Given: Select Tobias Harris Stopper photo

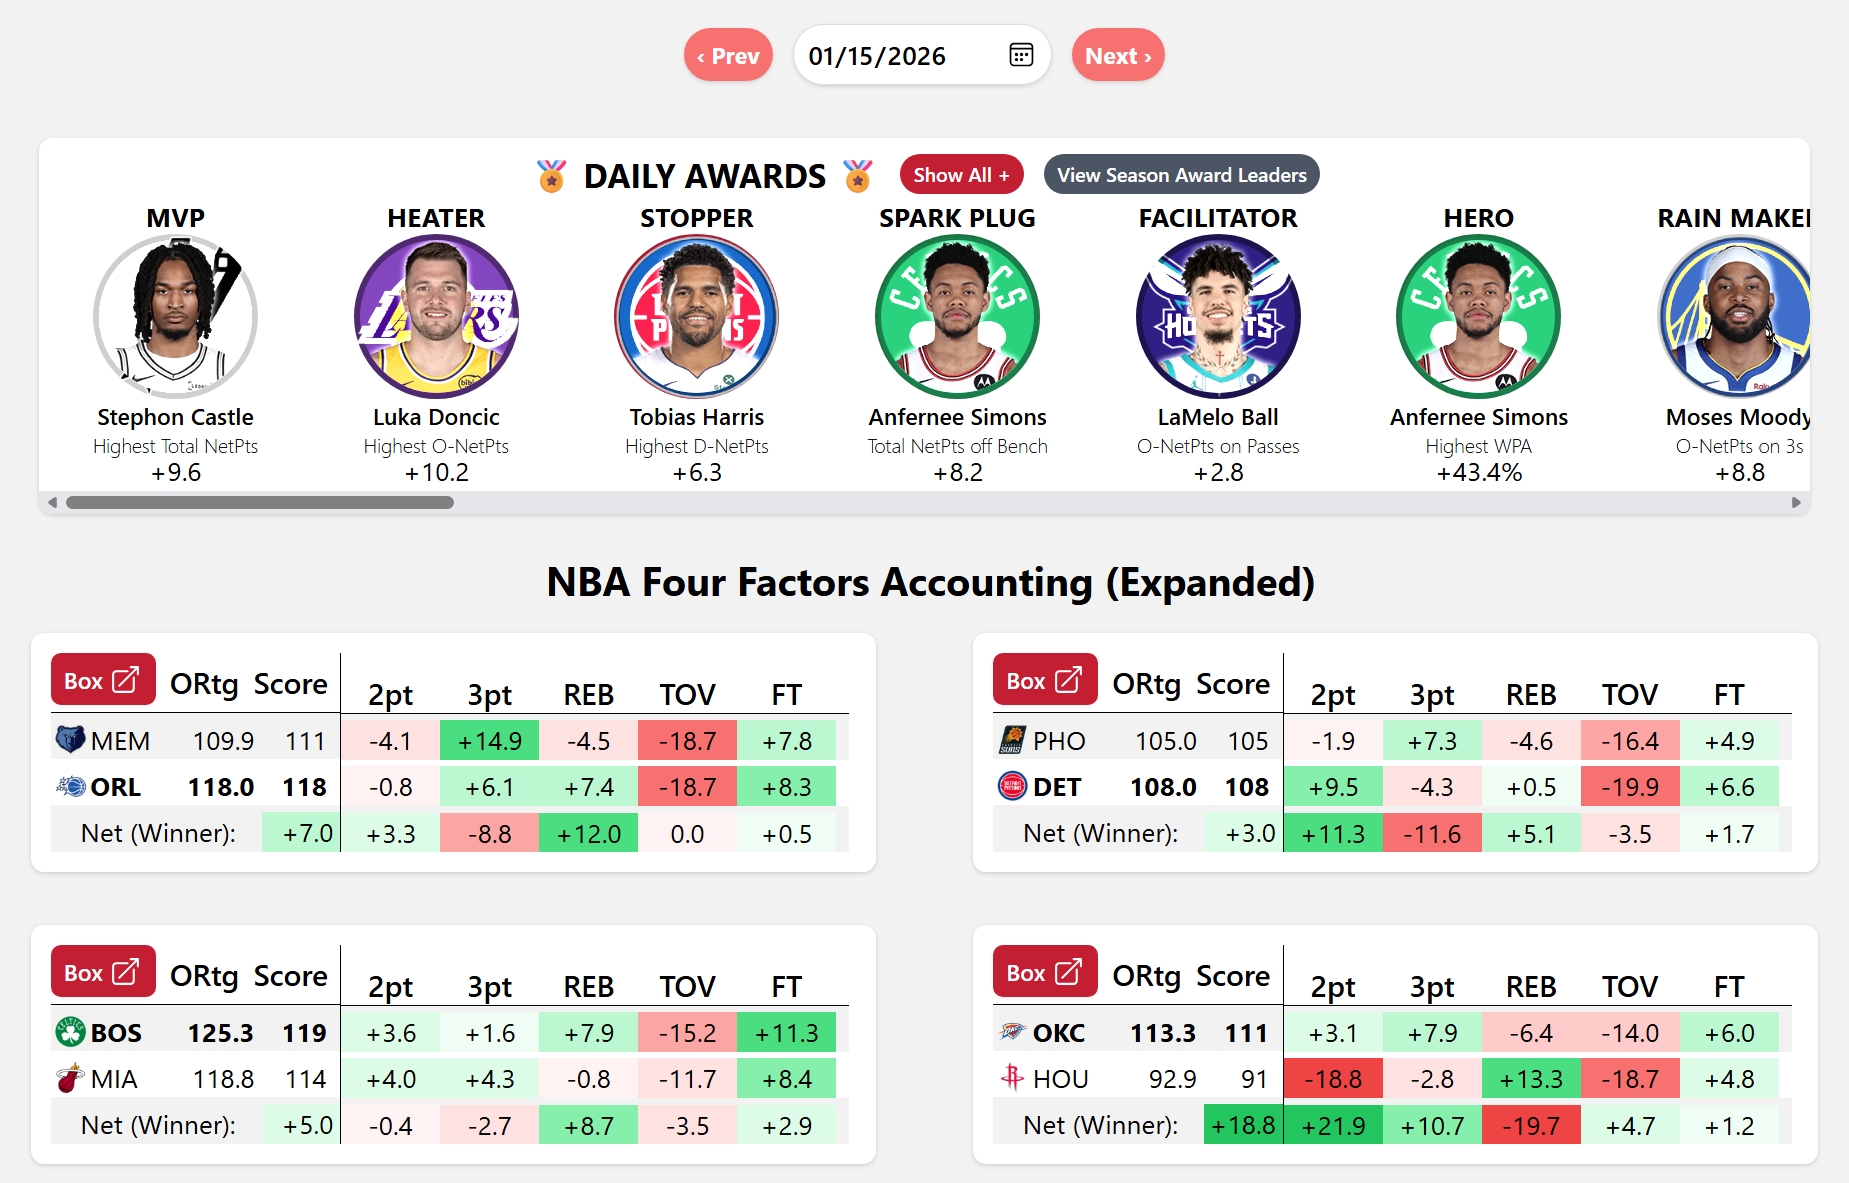Looking at the screenshot, I should point(697,317).
